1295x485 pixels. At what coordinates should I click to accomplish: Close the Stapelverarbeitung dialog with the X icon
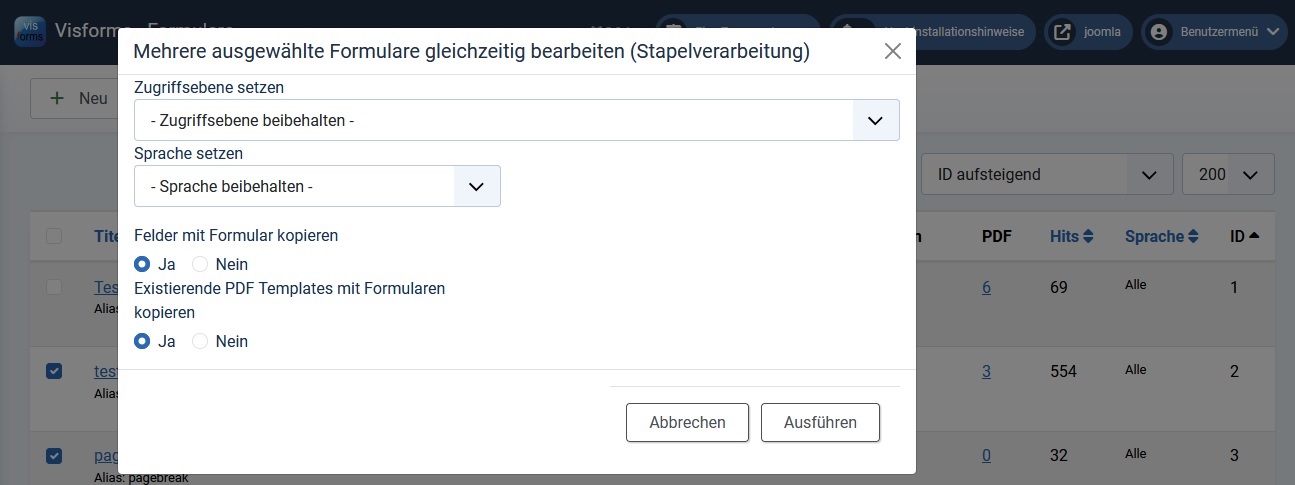click(893, 52)
